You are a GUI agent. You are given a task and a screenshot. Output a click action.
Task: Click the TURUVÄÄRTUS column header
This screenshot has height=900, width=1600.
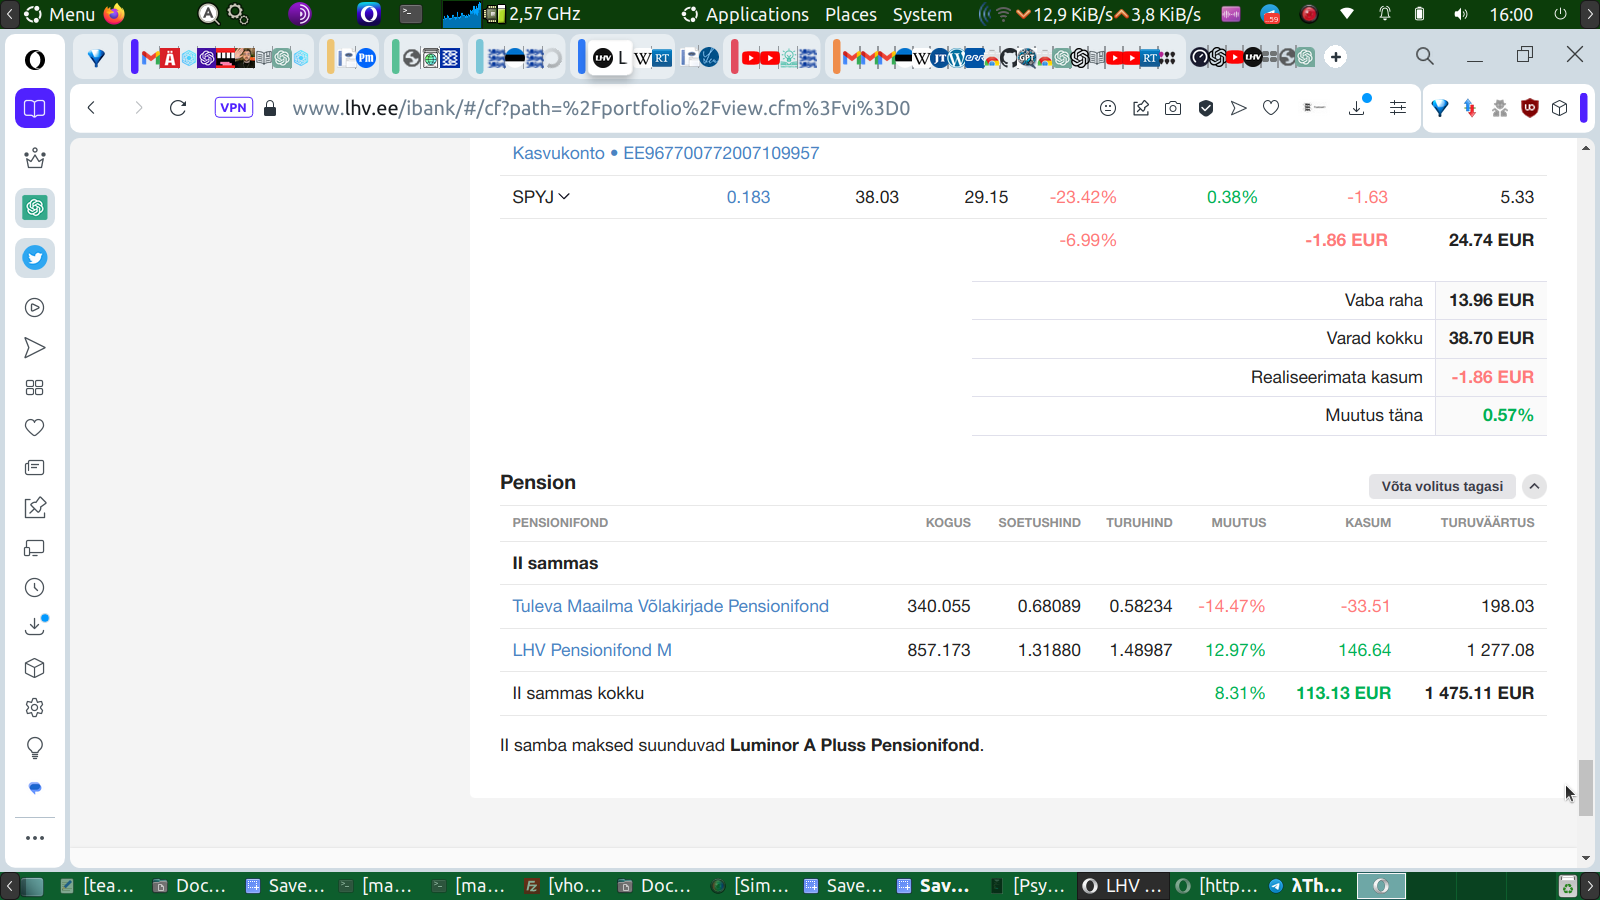coord(1487,523)
